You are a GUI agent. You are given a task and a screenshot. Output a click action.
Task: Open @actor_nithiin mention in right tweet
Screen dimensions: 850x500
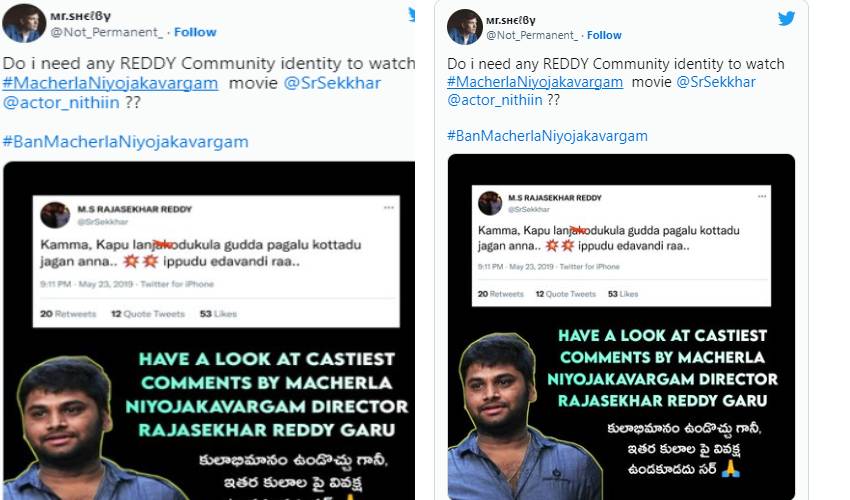[x=495, y=100]
